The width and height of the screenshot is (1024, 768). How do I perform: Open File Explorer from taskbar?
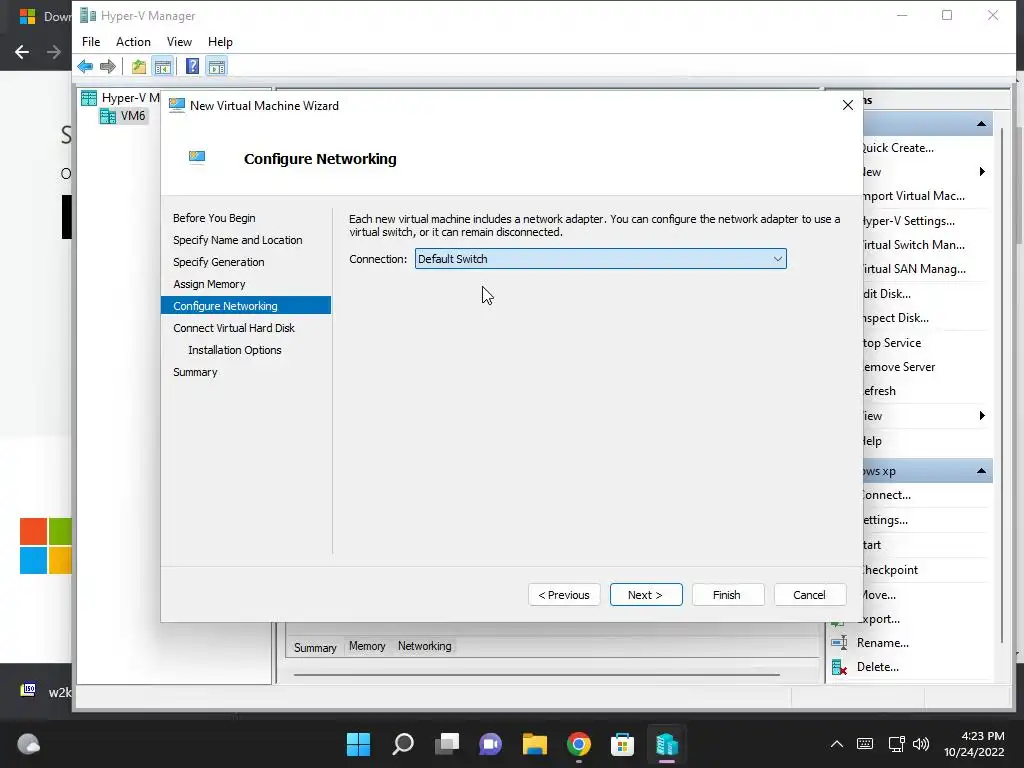click(x=534, y=744)
